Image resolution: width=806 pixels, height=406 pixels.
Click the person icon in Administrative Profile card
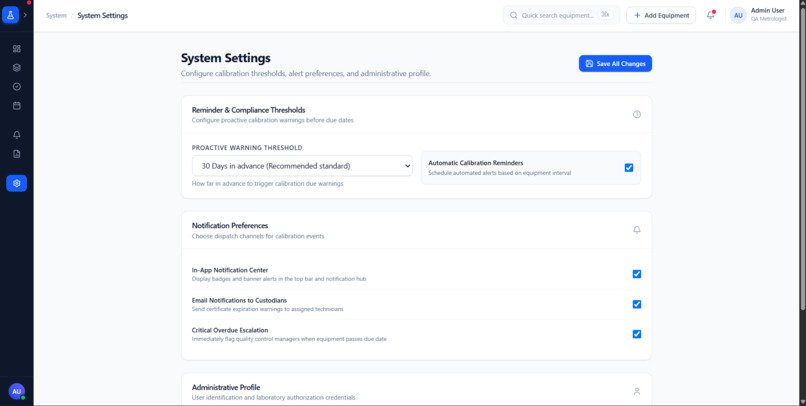coord(636,391)
